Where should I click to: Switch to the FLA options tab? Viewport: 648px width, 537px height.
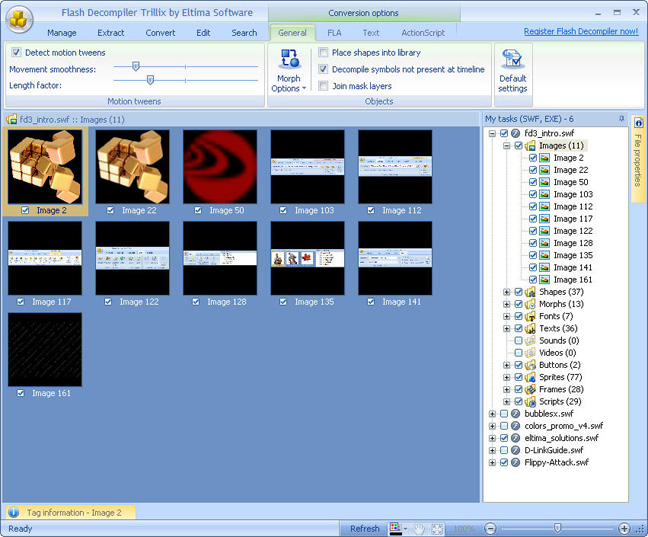coord(334,33)
